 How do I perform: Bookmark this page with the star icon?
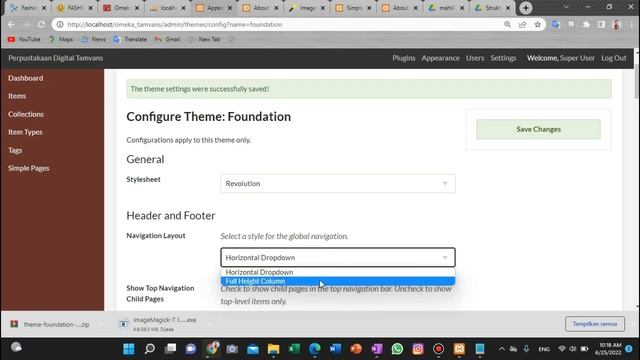tap(538, 24)
